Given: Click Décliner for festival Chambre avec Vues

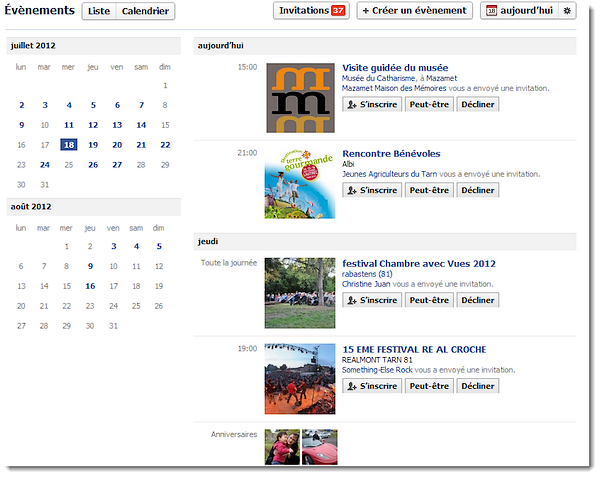Looking at the screenshot, I should point(478,300).
